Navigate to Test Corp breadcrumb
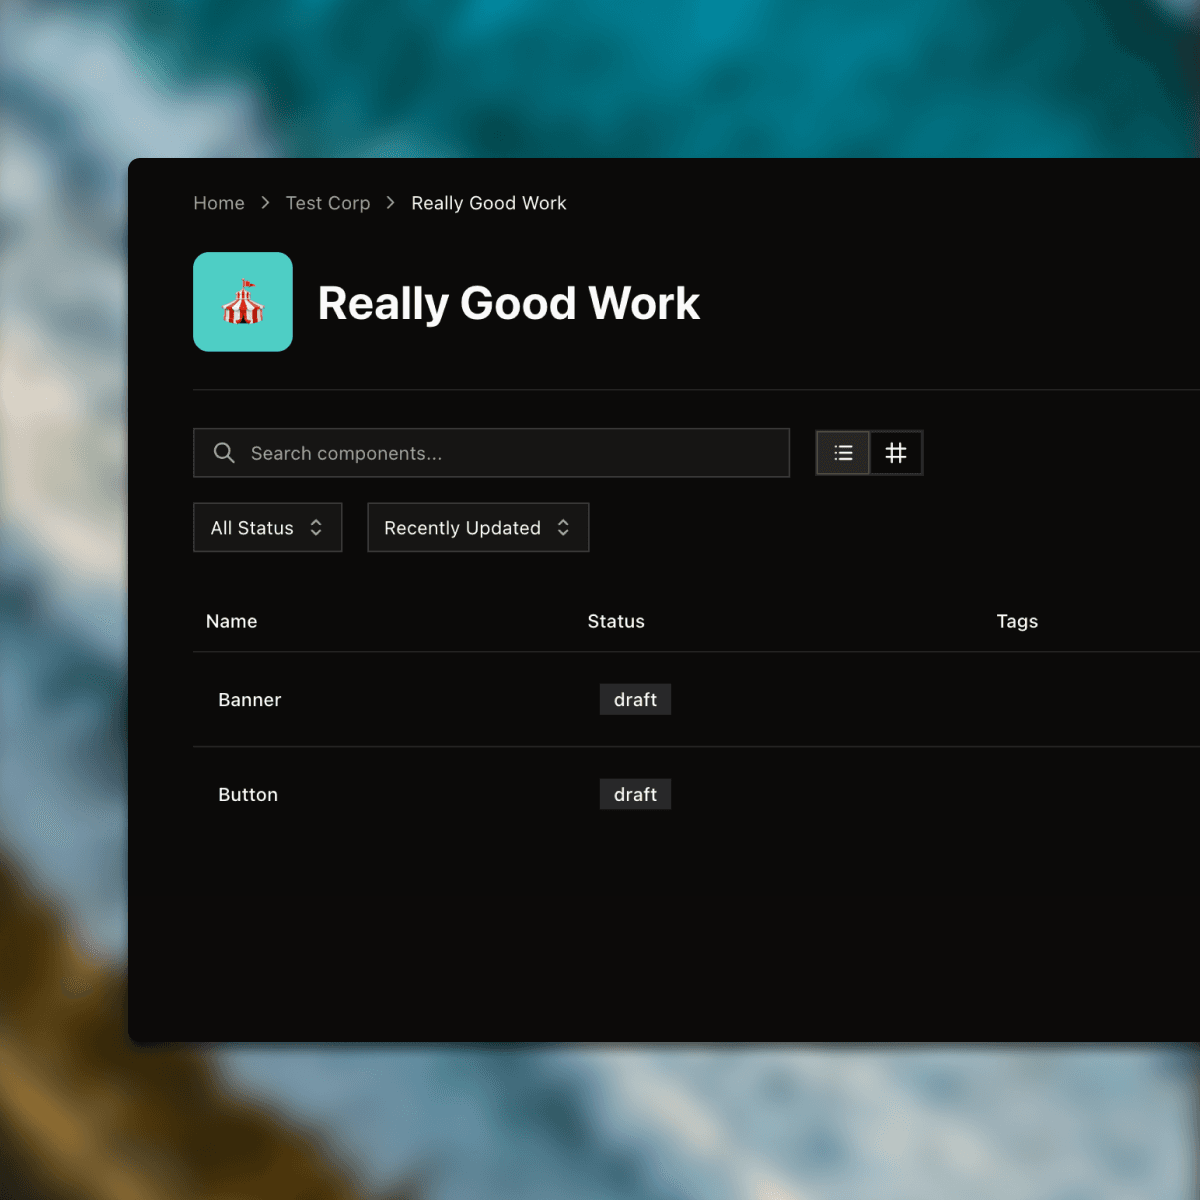Viewport: 1200px width, 1200px height. point(328,203)
